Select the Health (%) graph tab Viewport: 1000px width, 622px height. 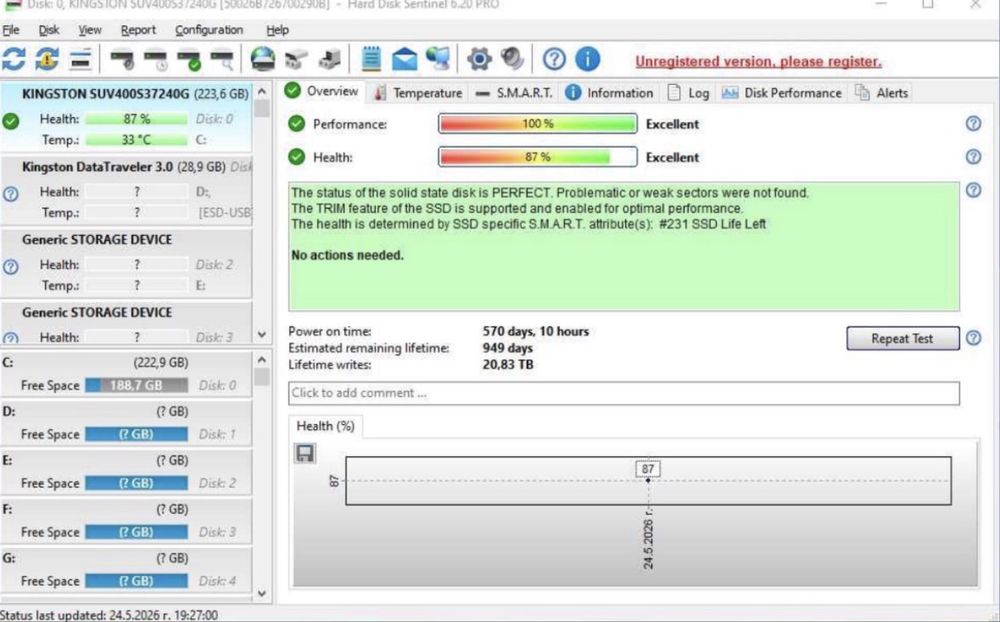pos(325,426)
